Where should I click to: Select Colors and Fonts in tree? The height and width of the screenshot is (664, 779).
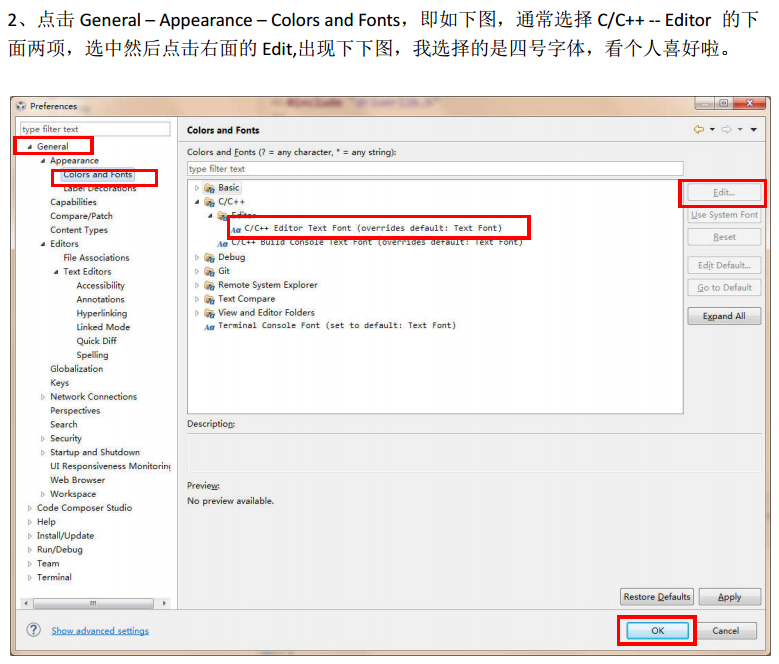pos(98,175)
